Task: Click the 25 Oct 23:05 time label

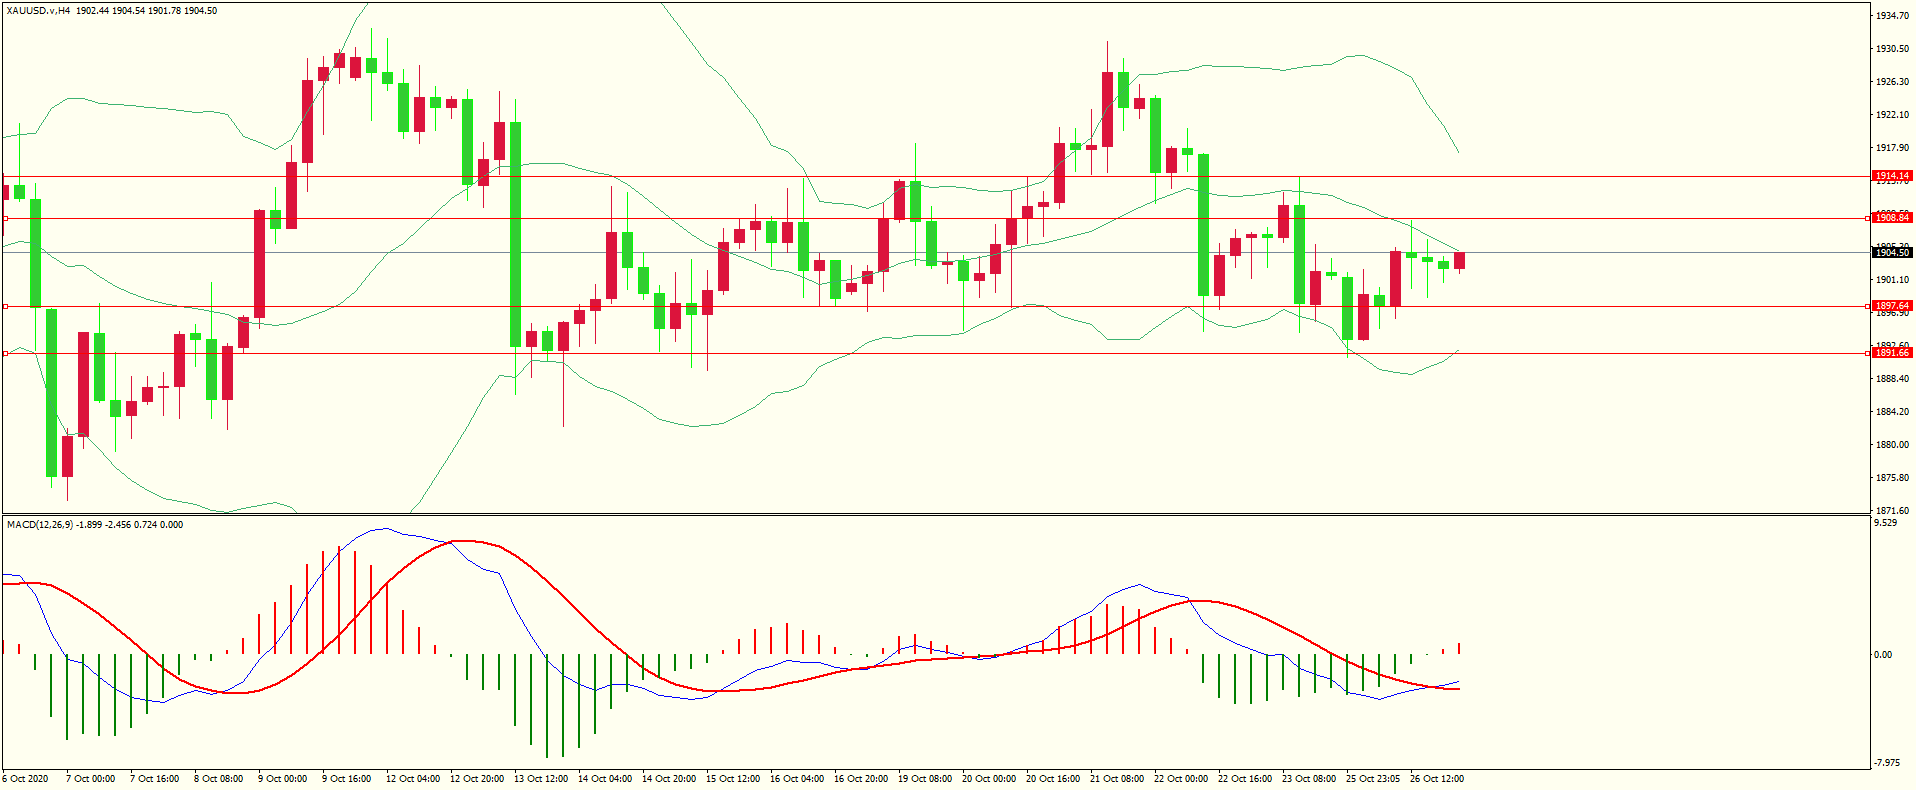Action: click(1373, 779)
